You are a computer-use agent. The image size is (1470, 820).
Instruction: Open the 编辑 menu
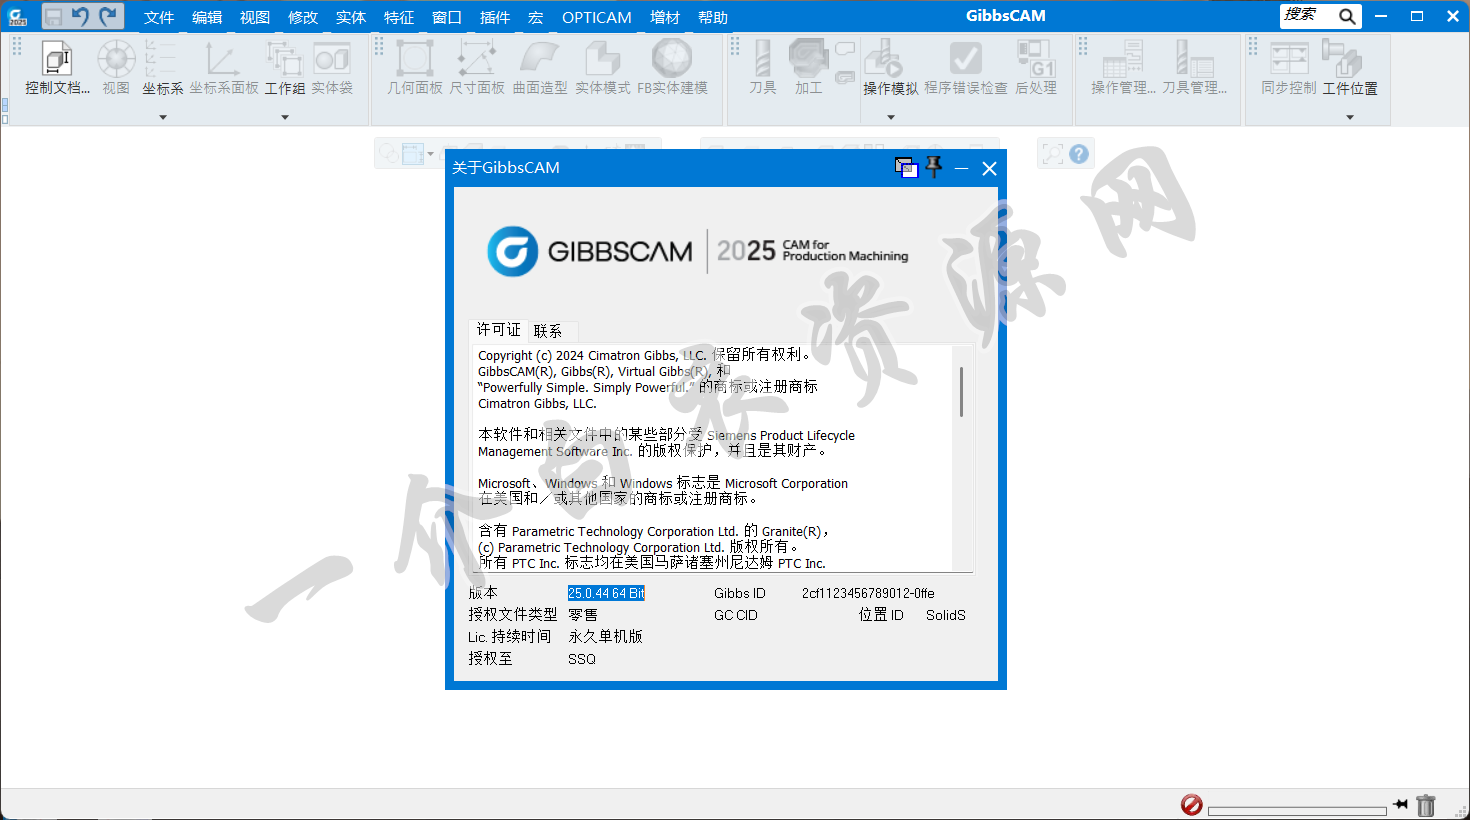(x=207, y=17)
